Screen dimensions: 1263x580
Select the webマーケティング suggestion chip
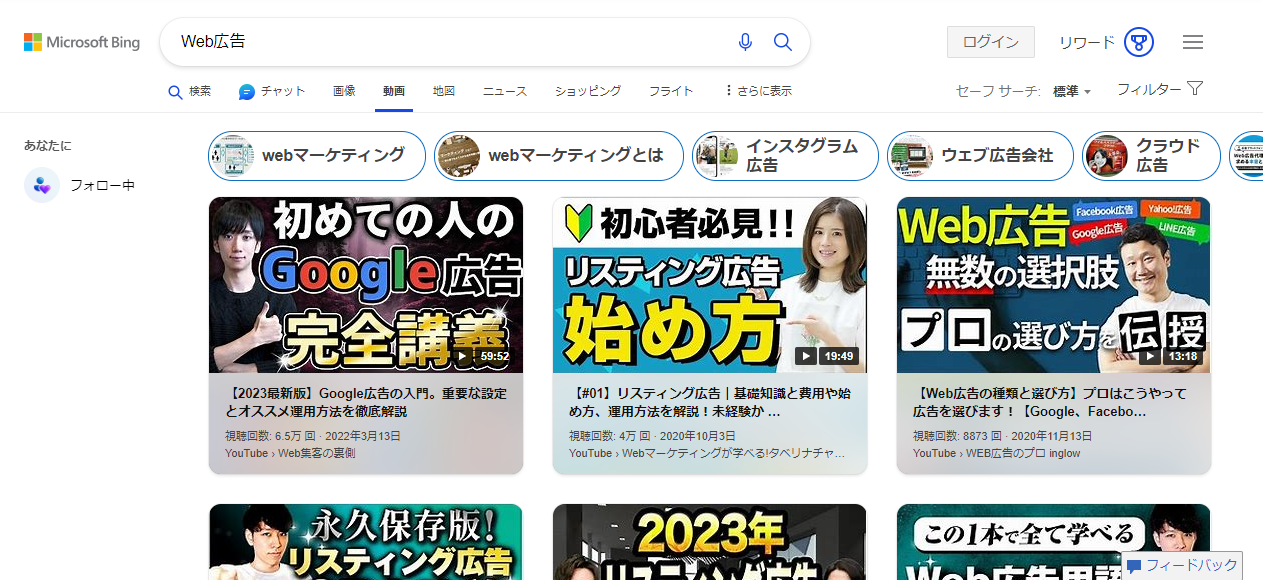click(317, 156)
